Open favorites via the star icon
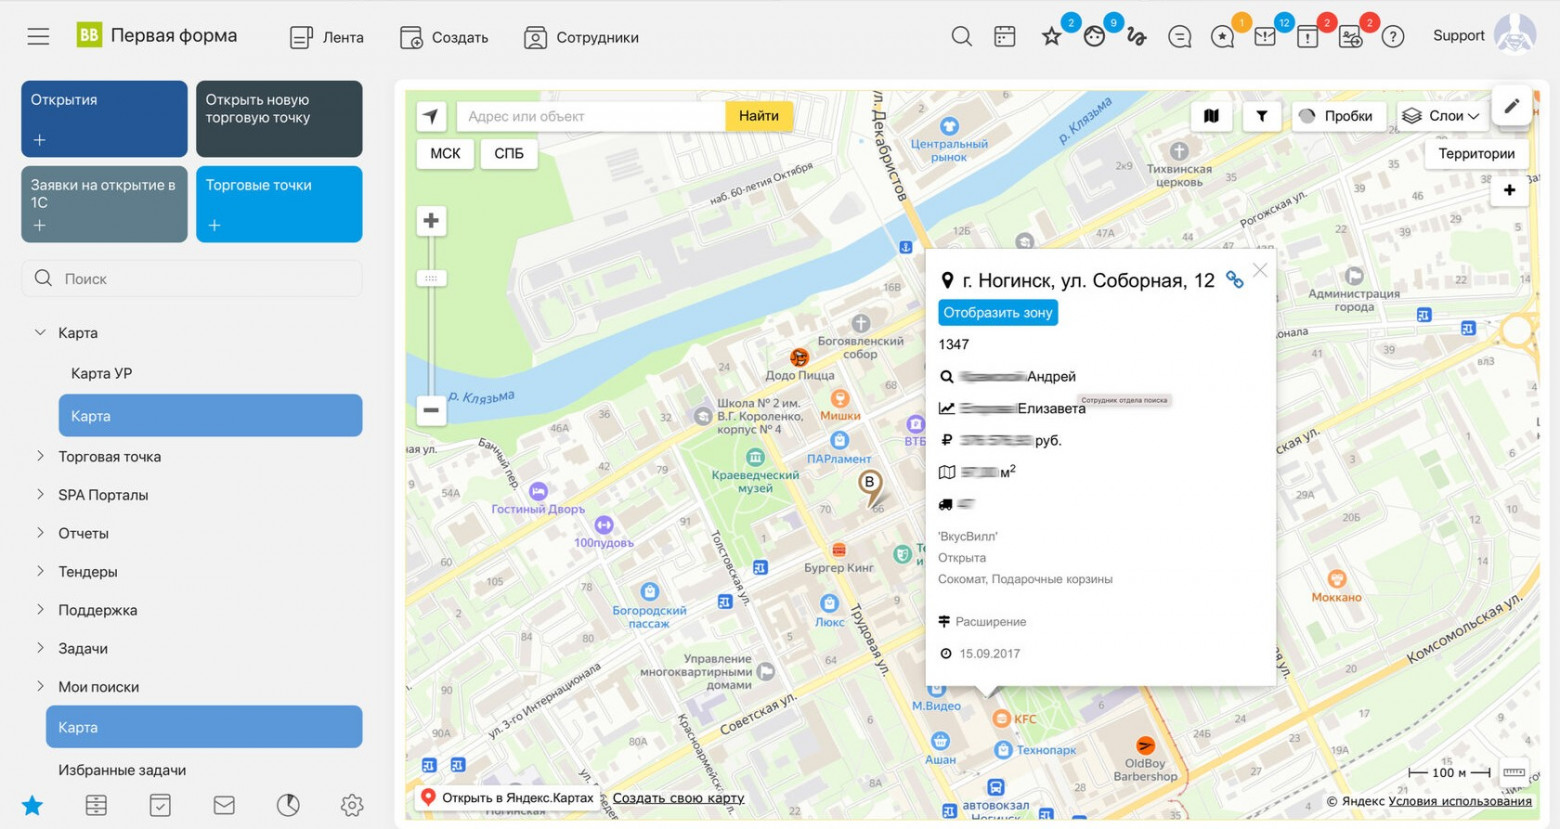 pos(1051,36)
